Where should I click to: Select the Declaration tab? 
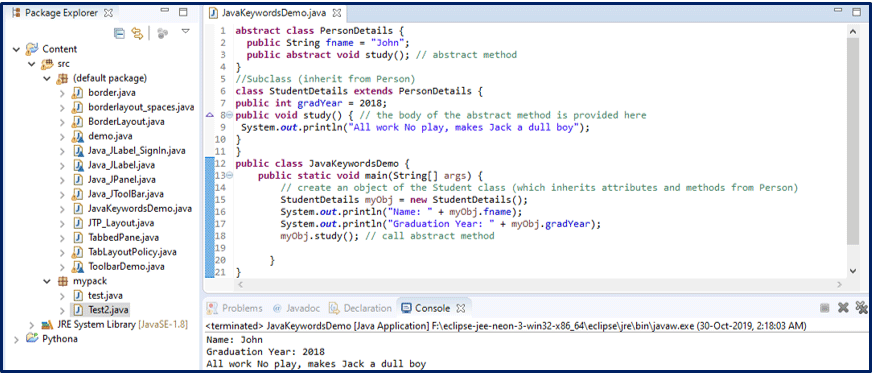pos(360,308)
